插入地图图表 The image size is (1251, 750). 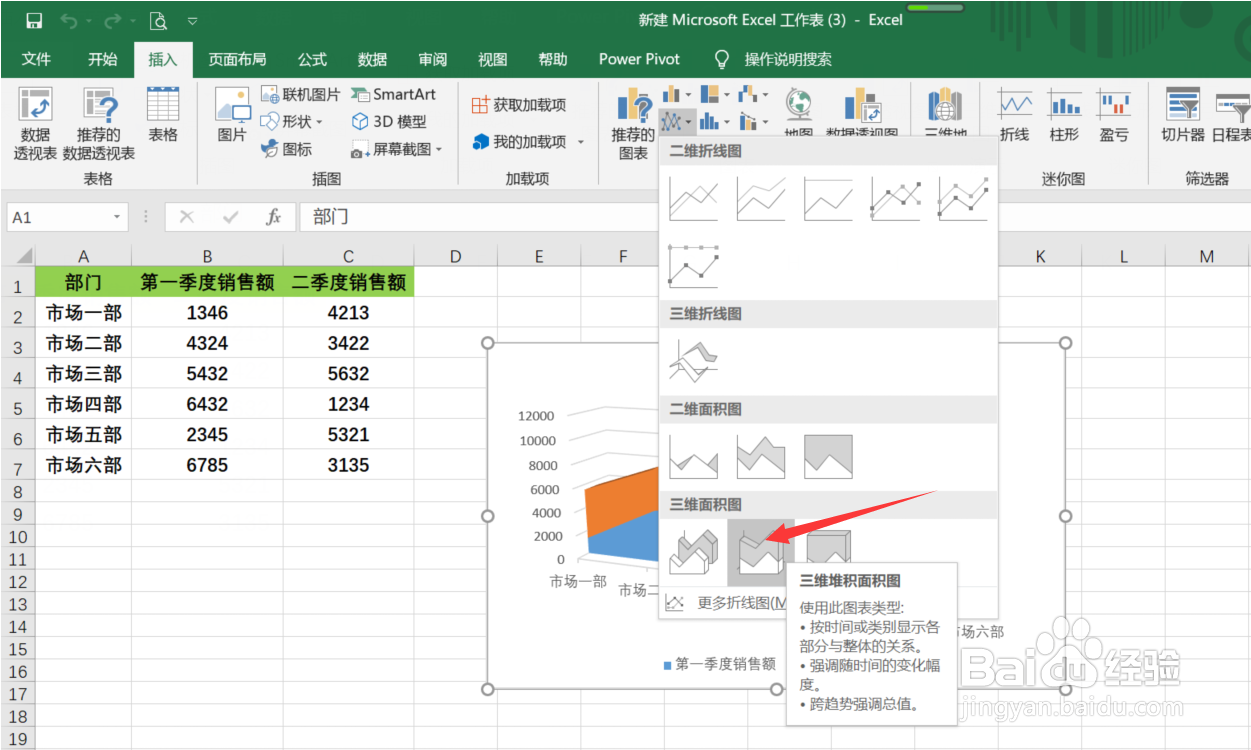(800, 115)
